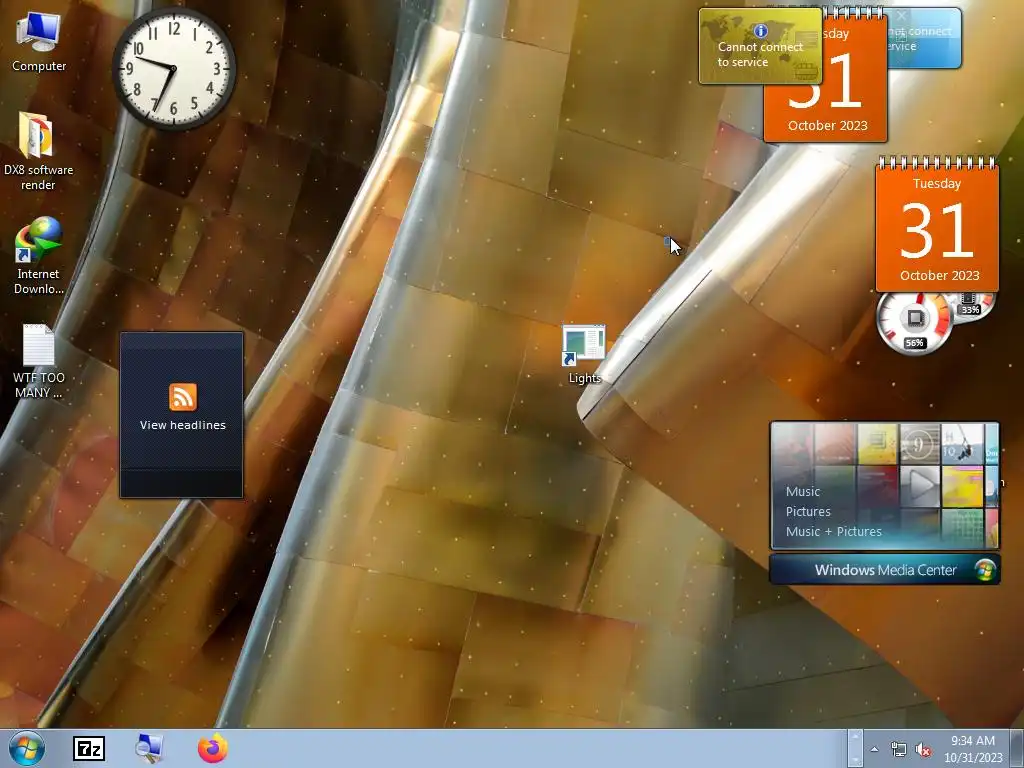Screen dimensions: 1024x768
Task: Launch 7-Zip from the taskbar
Action: coord(89,748)
